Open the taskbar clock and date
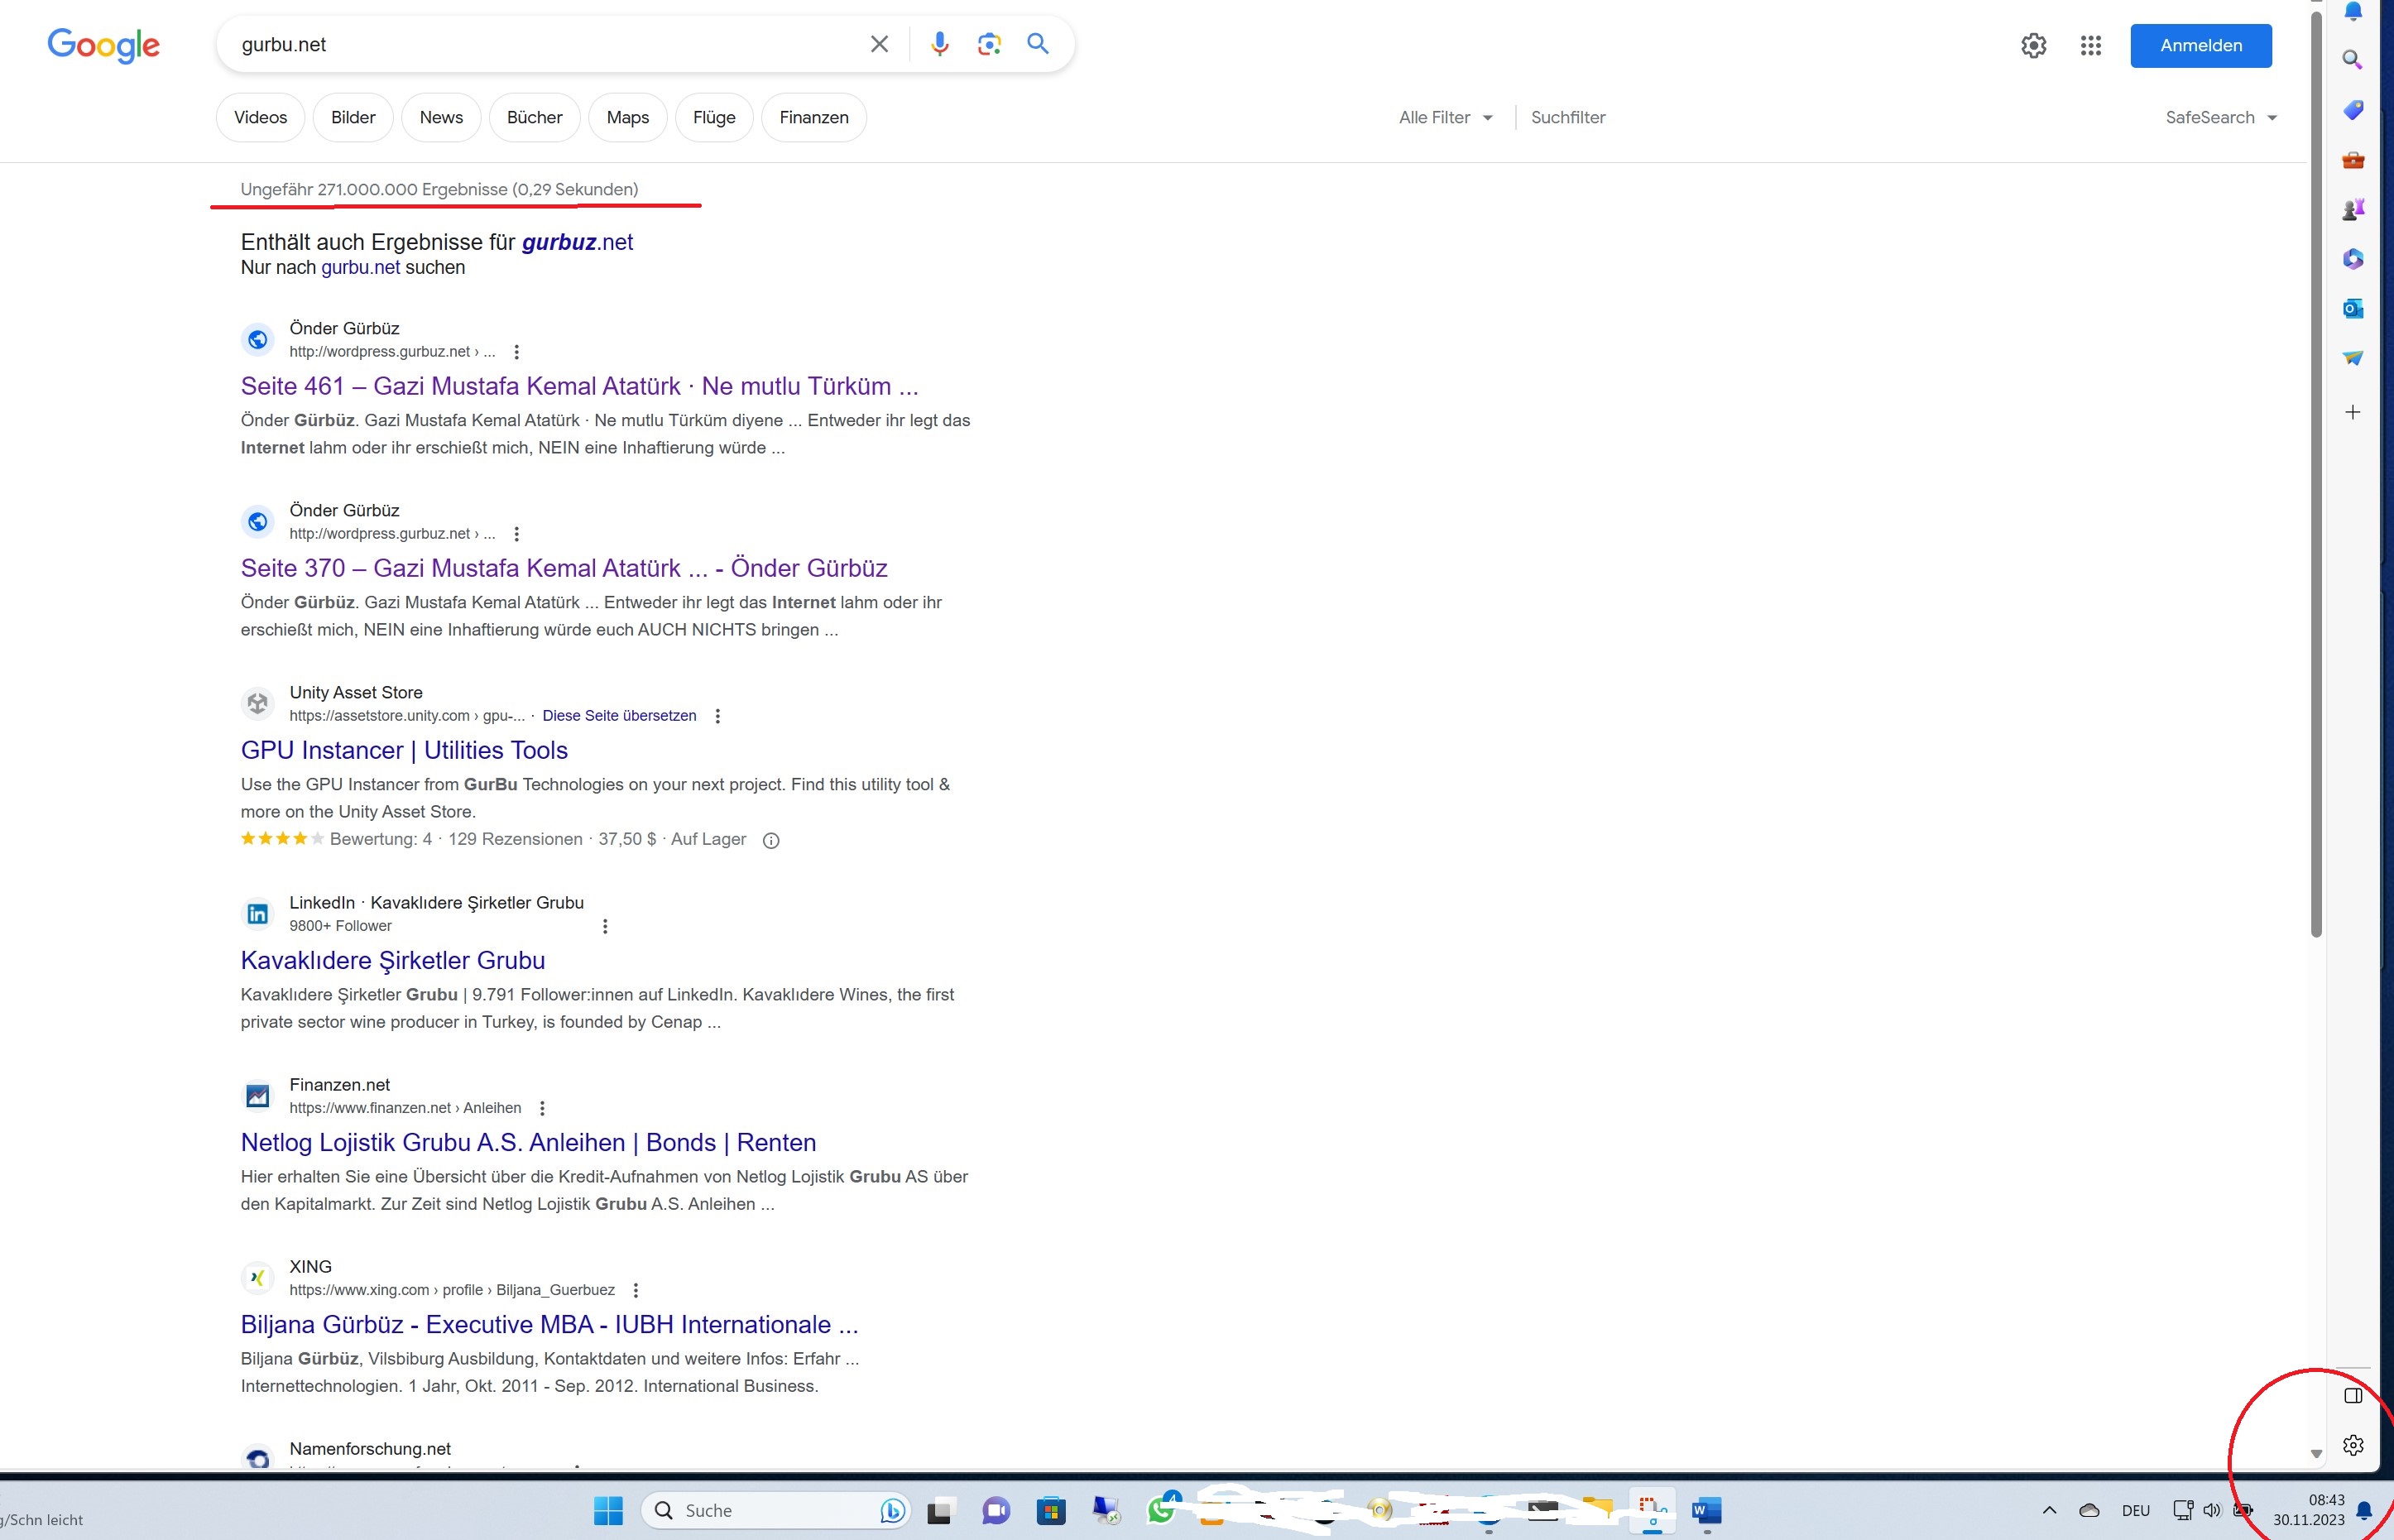This screenshot has width=2394, height=1540. pos(2309,1510)
